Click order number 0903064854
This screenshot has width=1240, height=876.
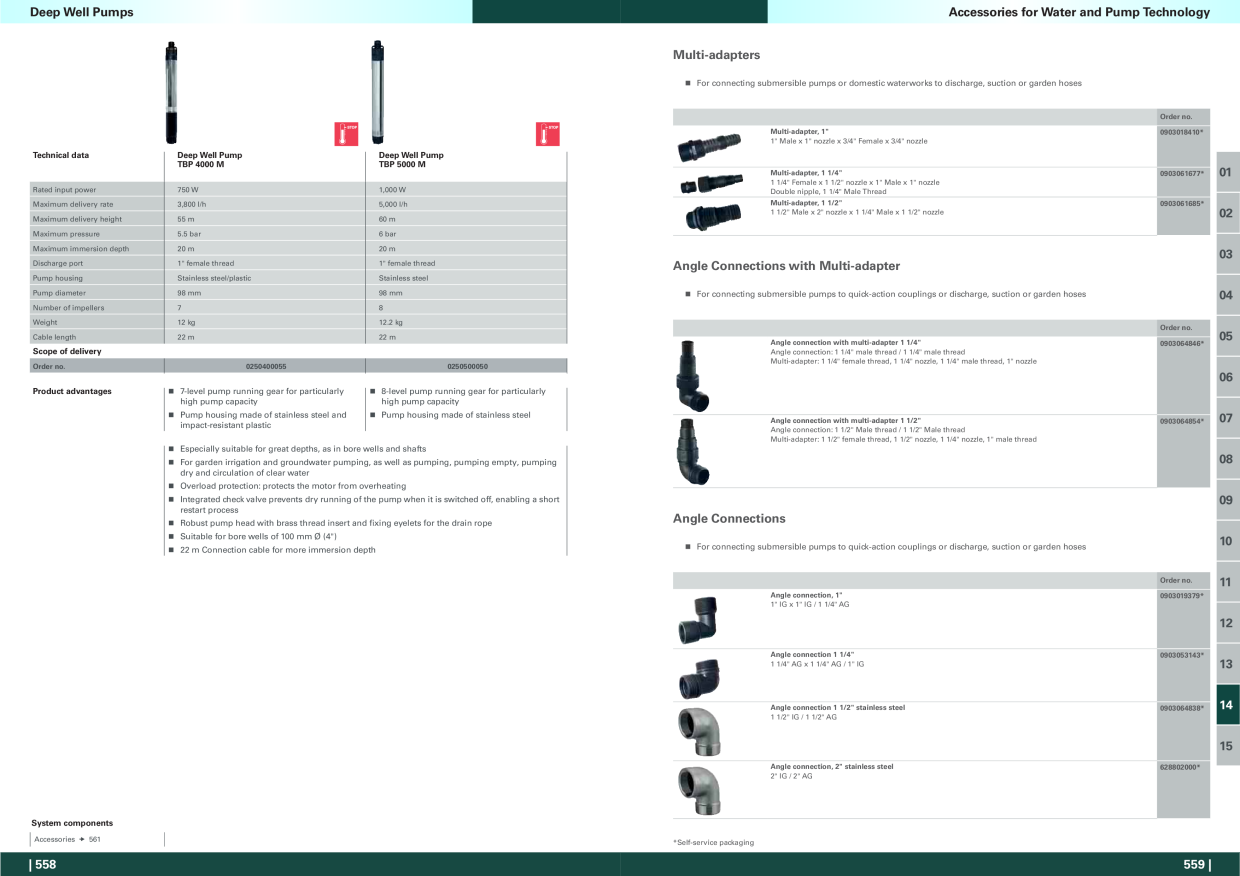pos(1181,421)
